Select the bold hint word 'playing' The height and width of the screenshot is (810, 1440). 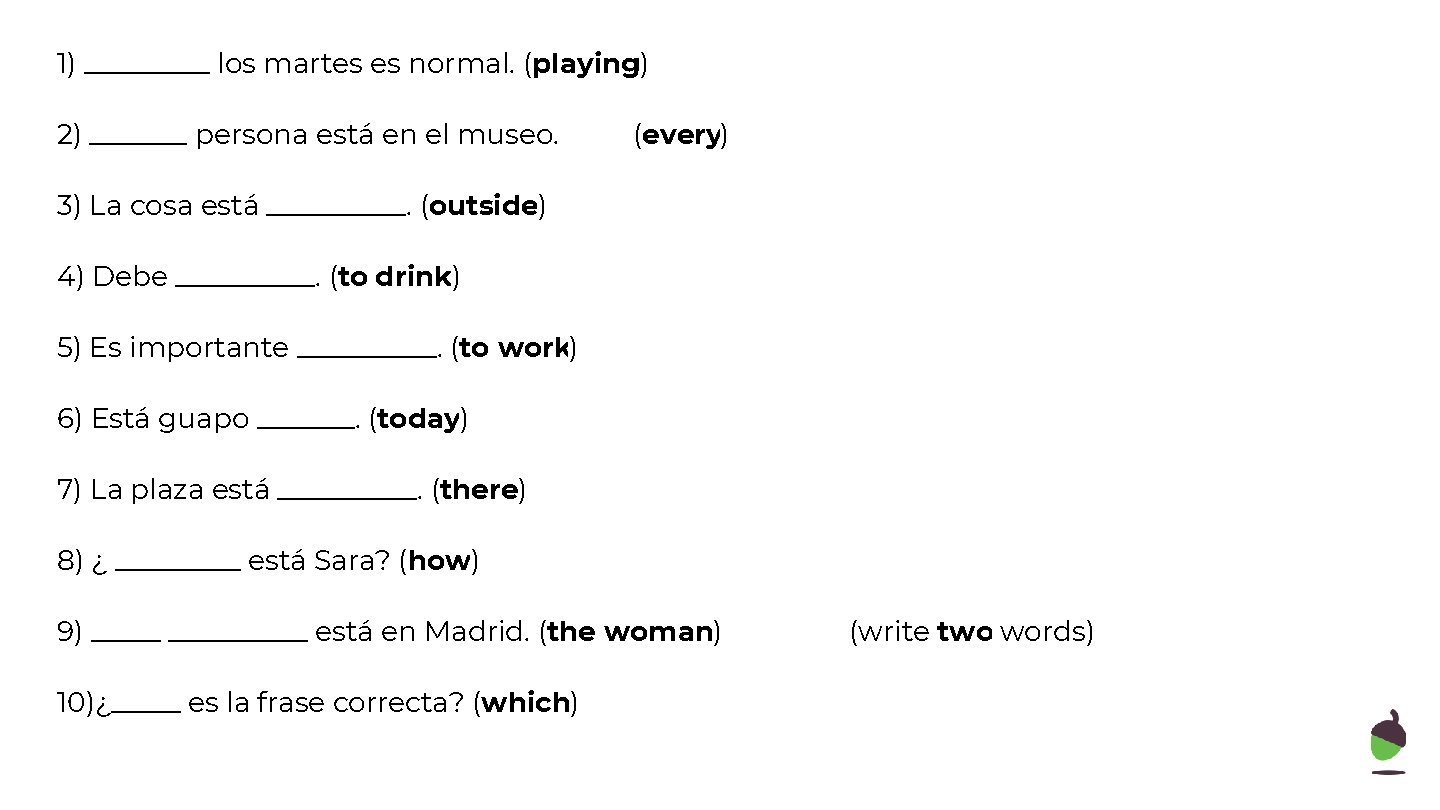[586, 65]
